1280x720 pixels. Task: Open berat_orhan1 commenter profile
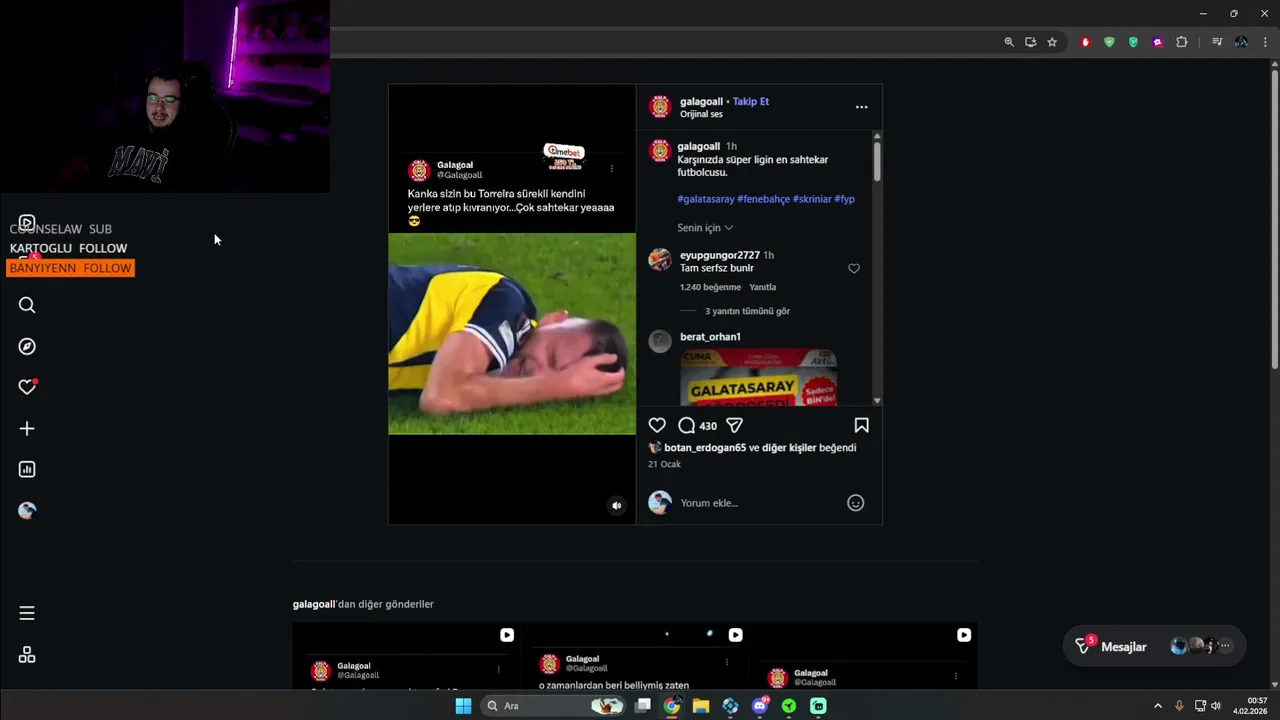click(710, 337)
